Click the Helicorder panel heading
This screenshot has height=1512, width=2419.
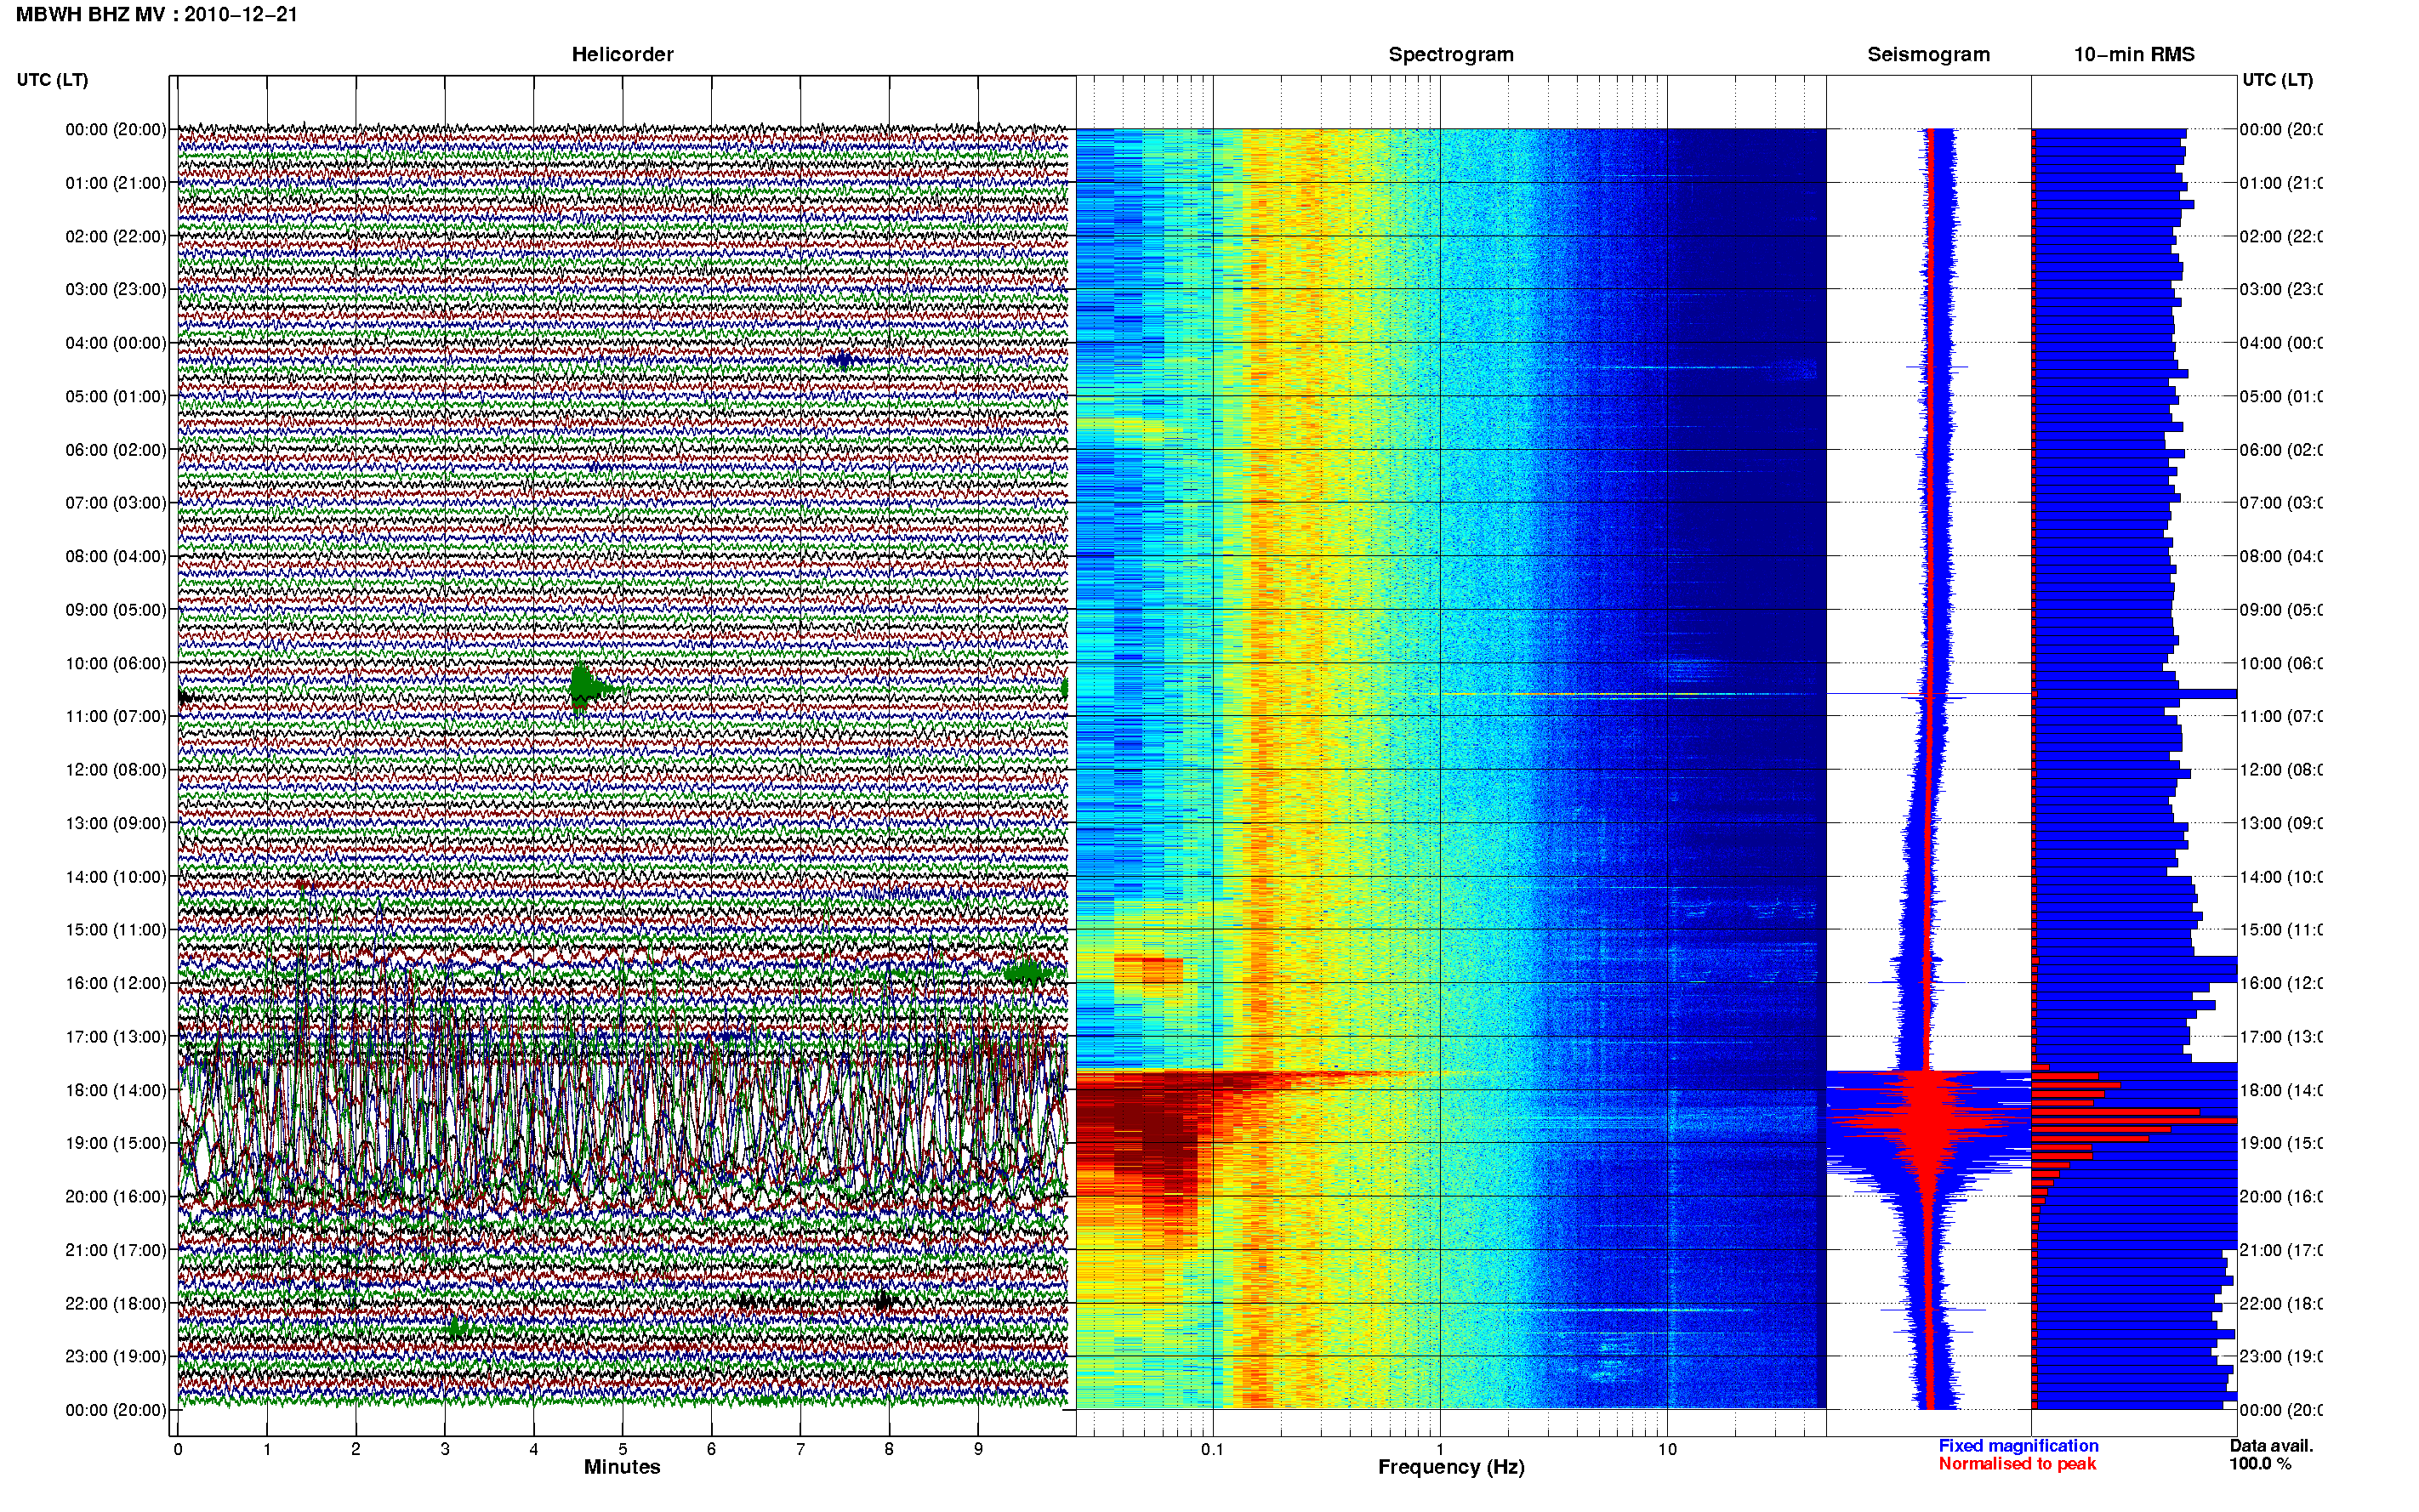pyautogui.click(x=622, y=54)
